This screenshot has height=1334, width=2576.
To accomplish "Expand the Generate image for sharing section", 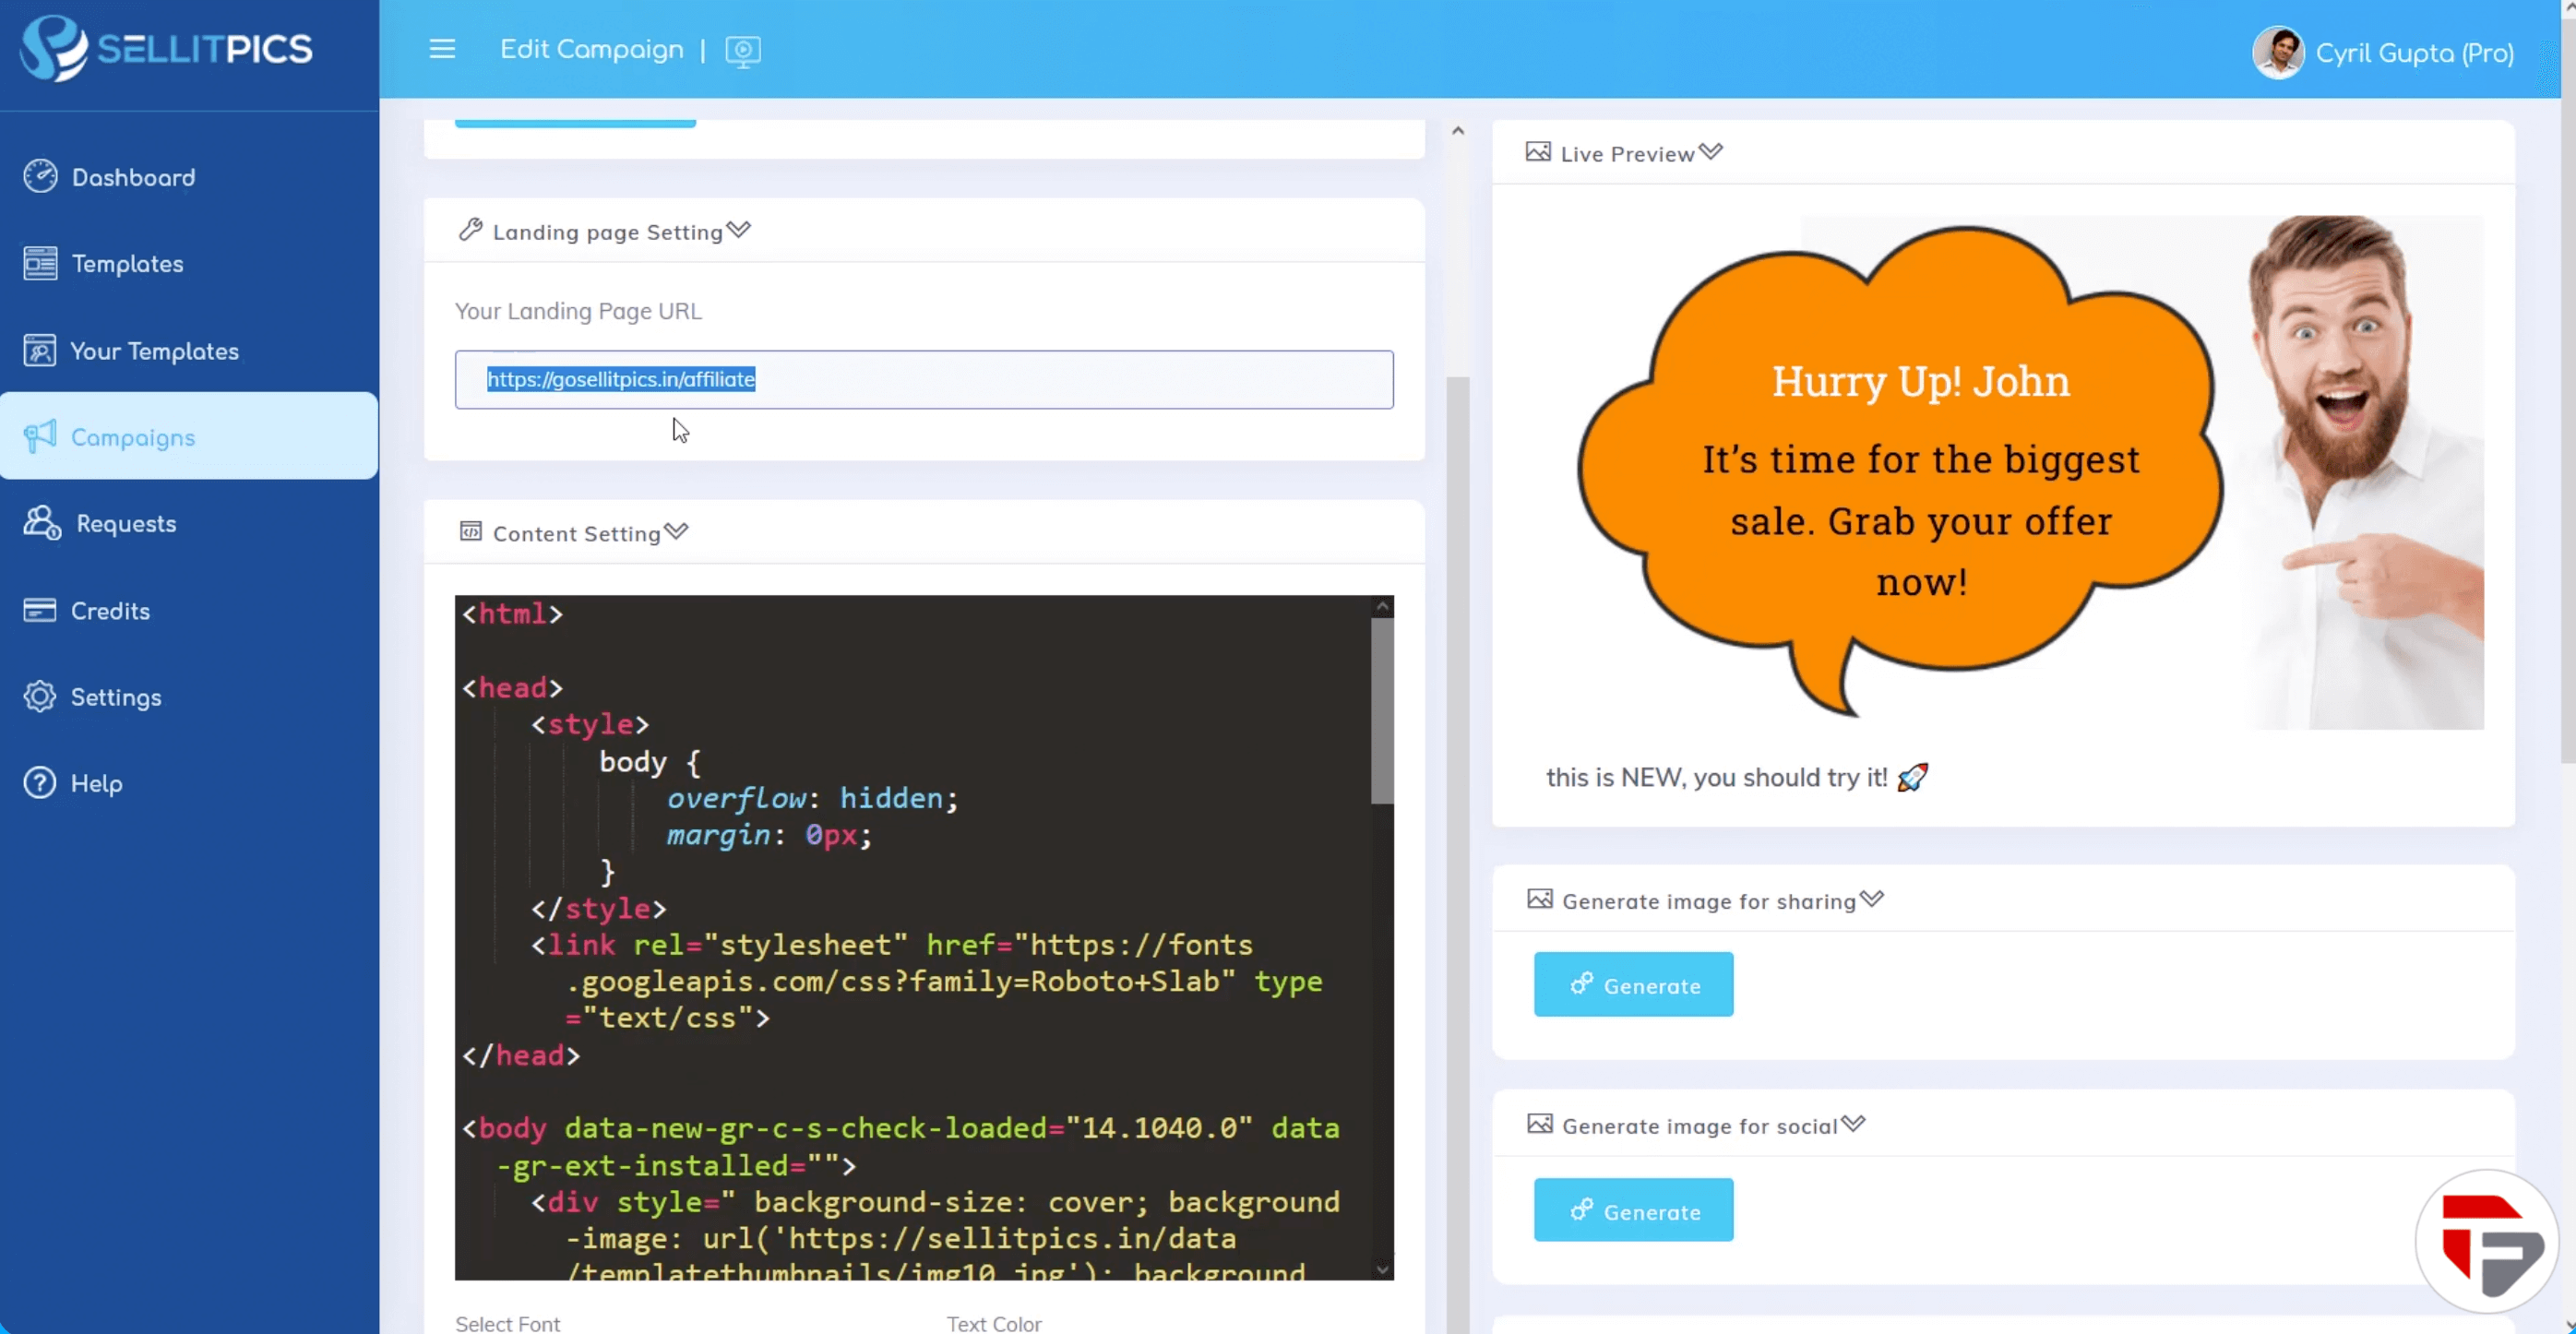I will [1872, 900].
